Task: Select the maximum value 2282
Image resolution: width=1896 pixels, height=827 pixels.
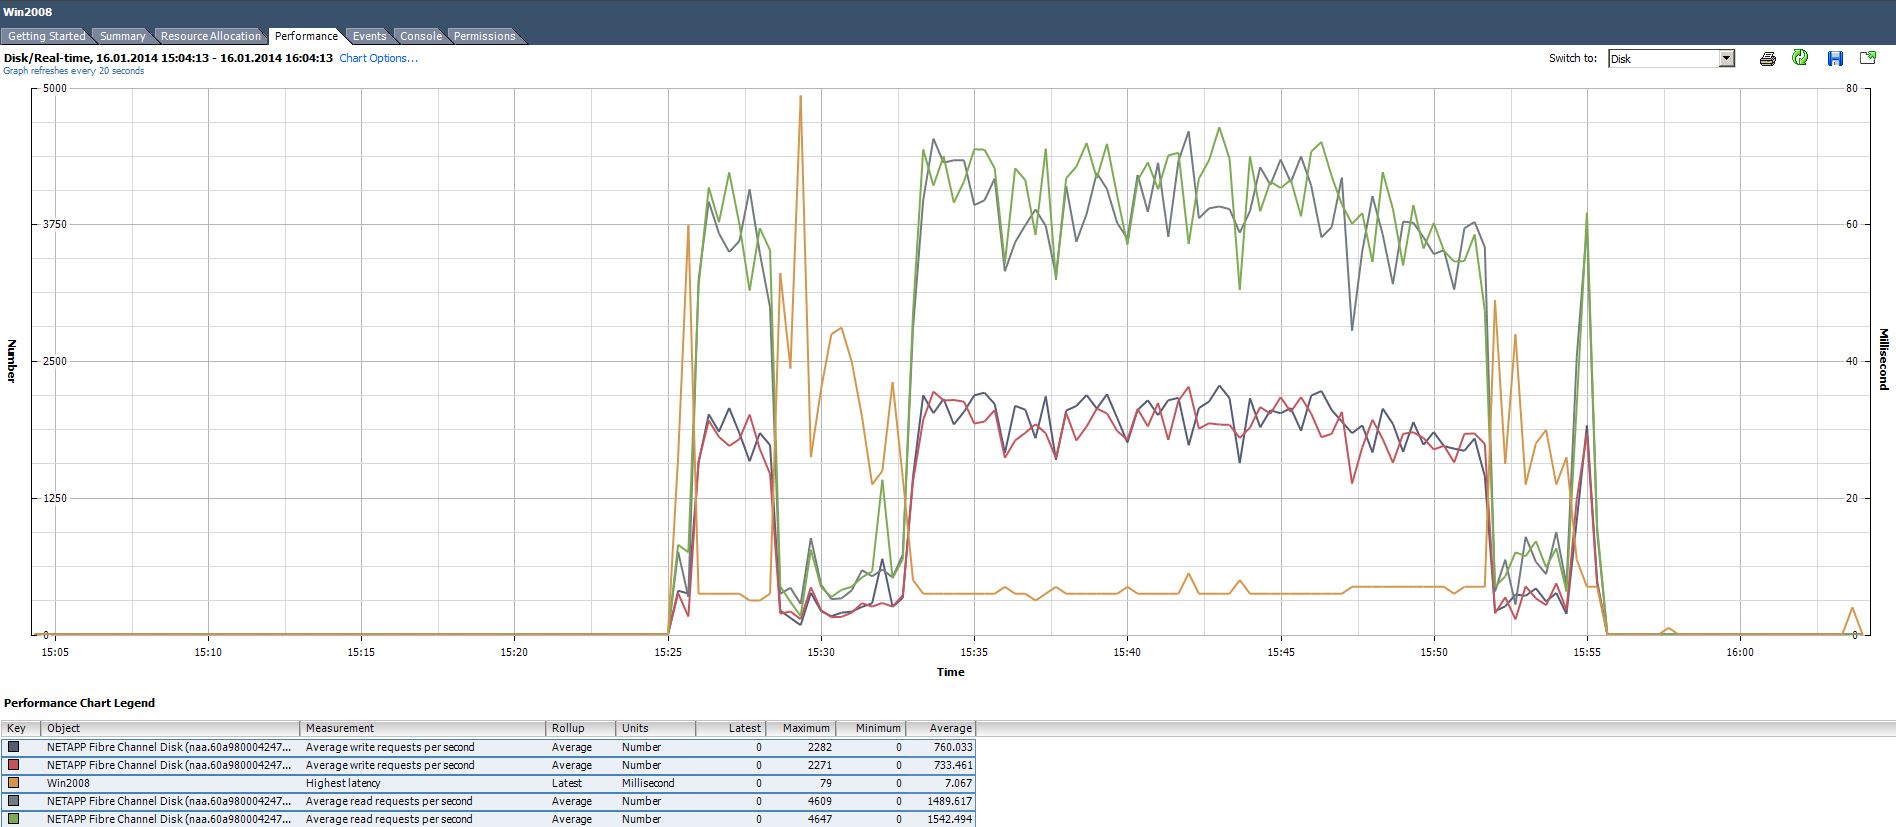Action: pos(820,747)
